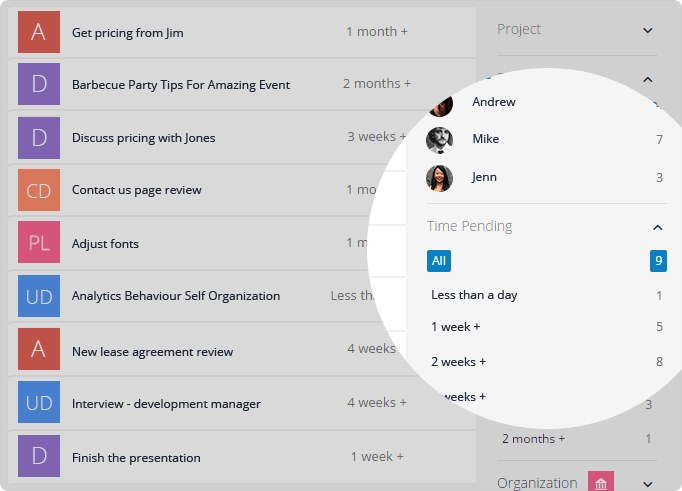Expand the Organization filter chevron

[648, 484]
